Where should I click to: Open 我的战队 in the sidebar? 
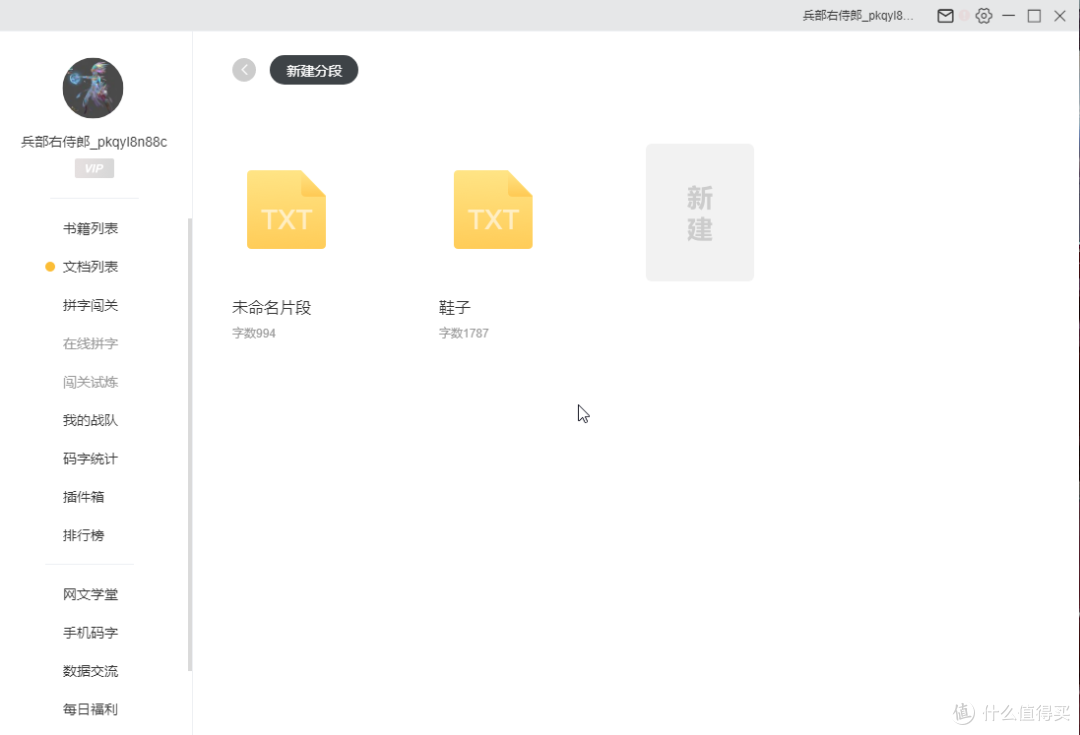pyautogui.click(x=90, y=421)
